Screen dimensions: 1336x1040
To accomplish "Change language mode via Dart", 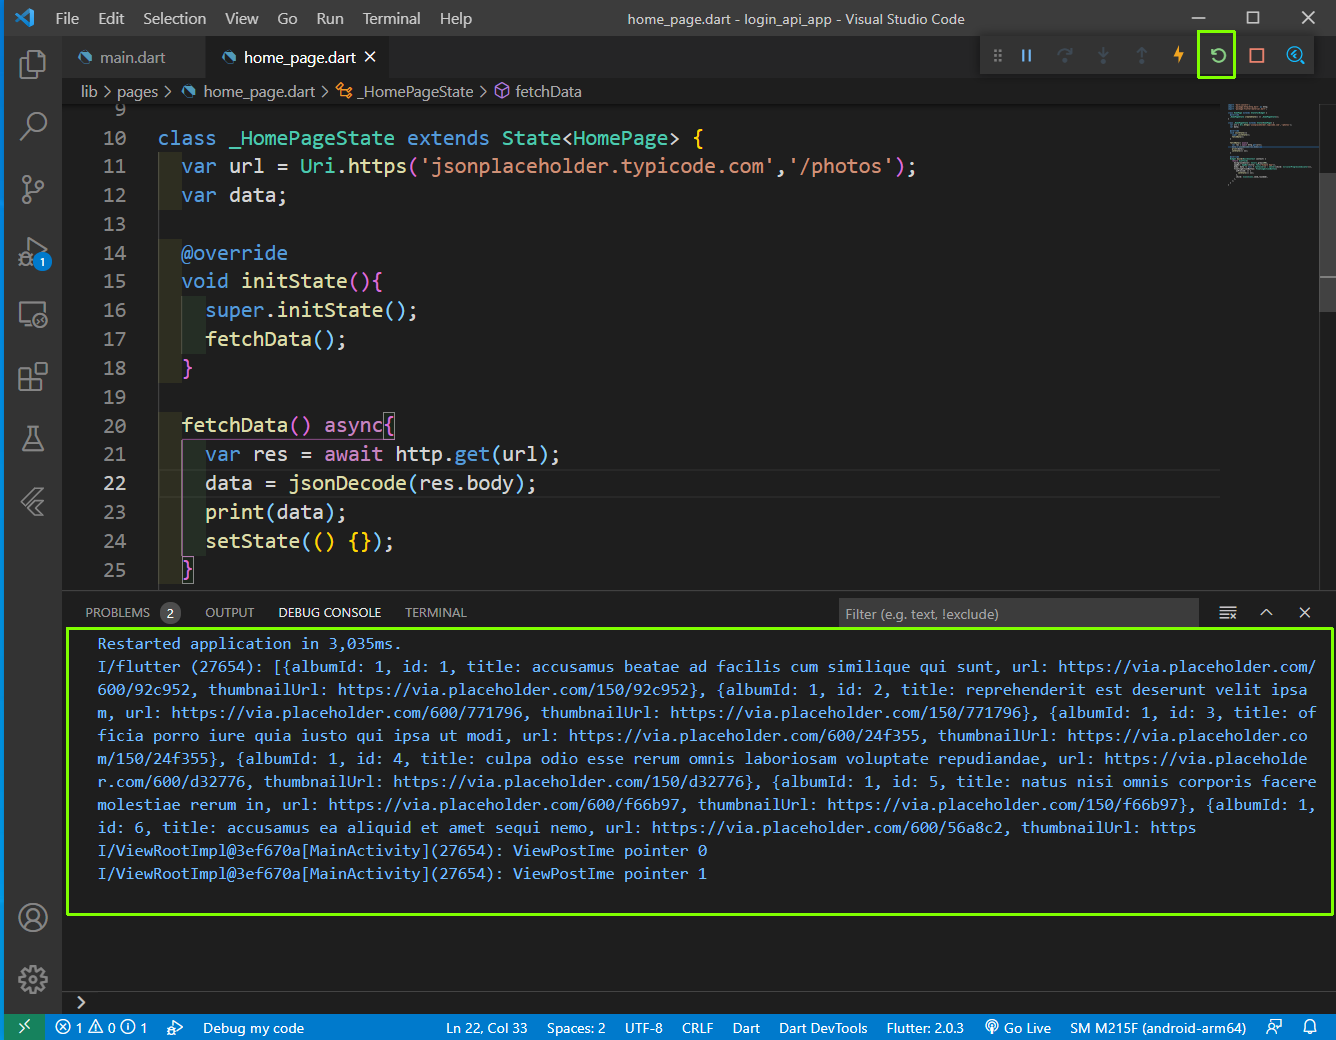I will 746,1027.
